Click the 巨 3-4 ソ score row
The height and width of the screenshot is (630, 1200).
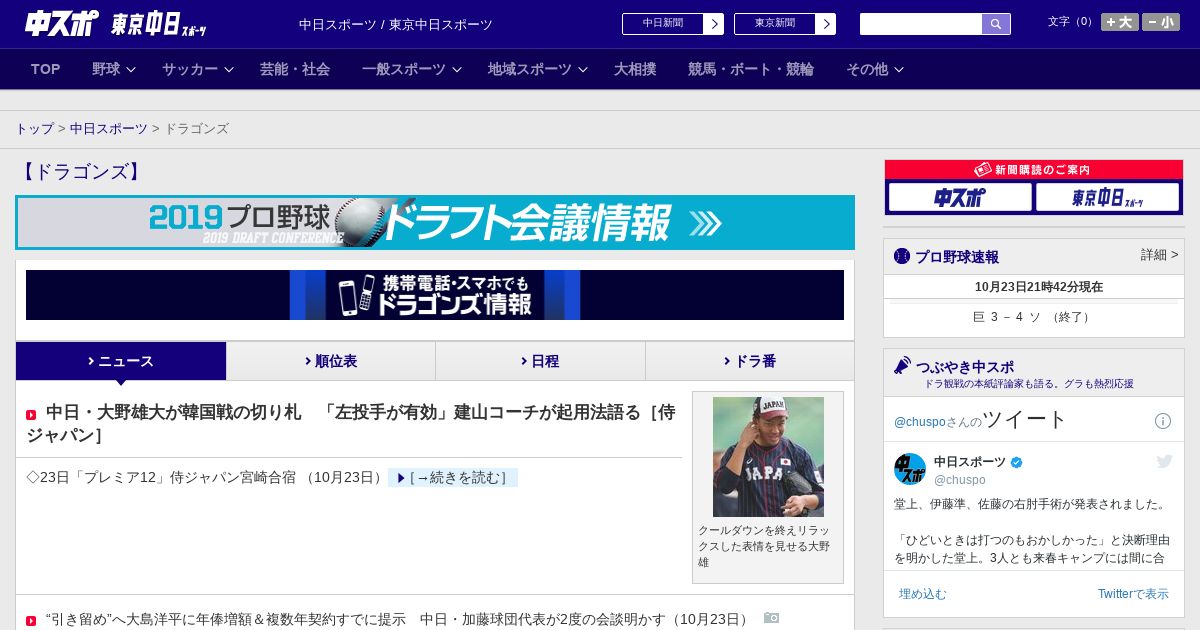[1034, 317]
